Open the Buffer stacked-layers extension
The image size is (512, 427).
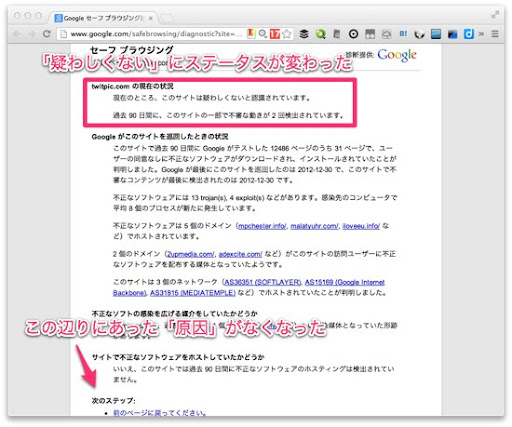304,34
